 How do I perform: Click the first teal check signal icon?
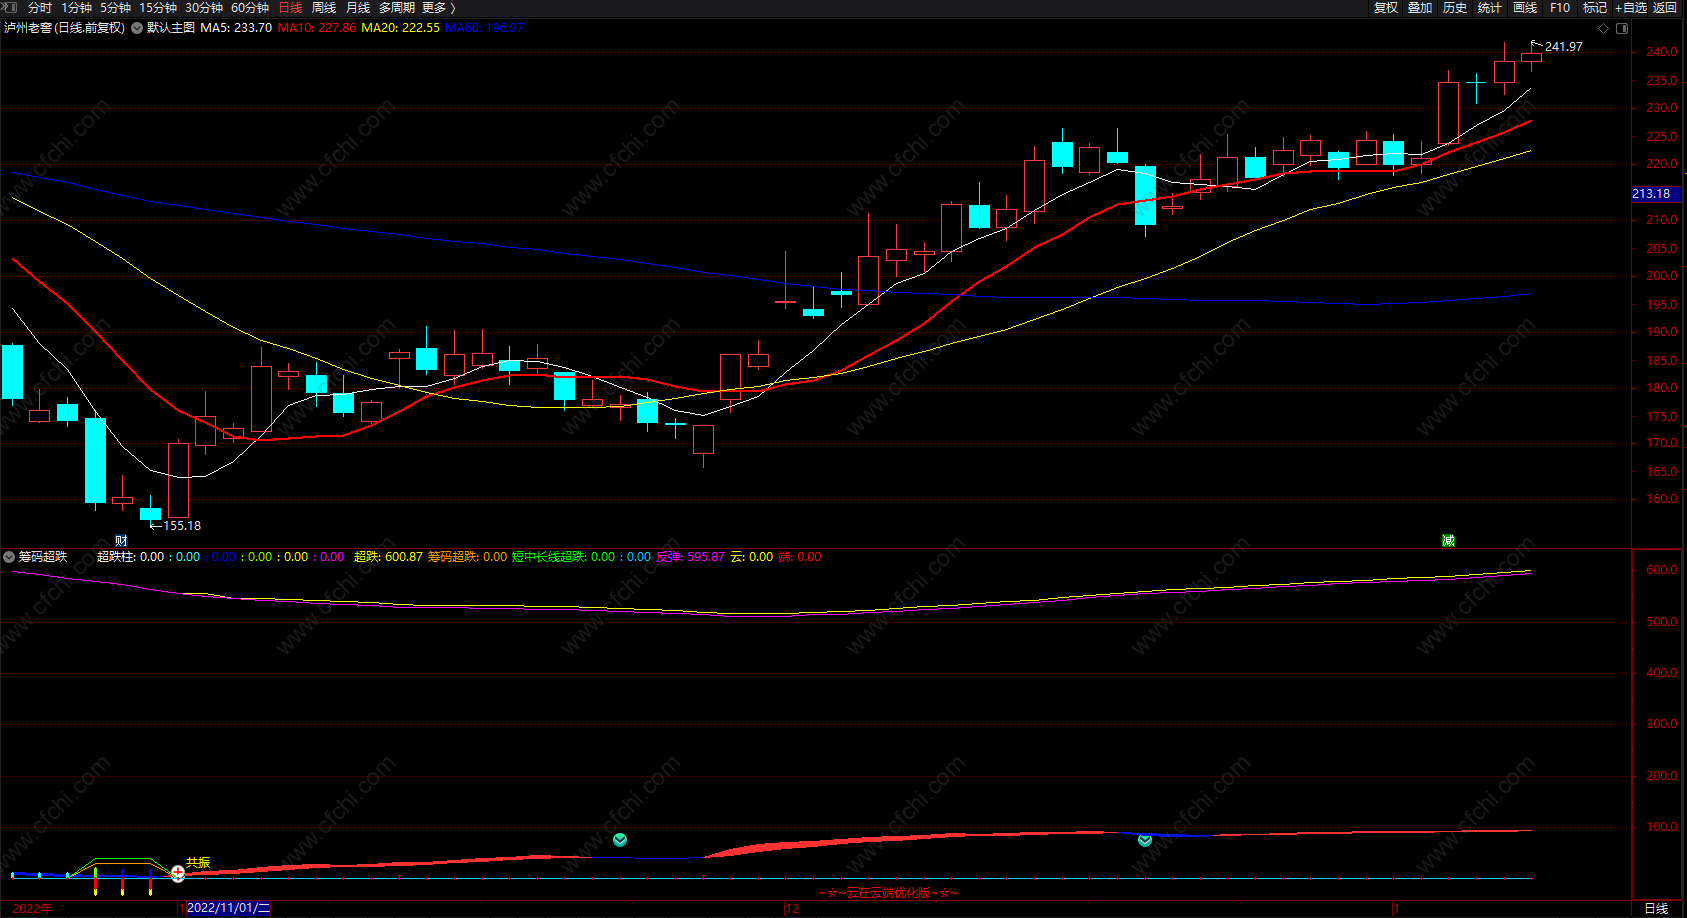[620, 840]
